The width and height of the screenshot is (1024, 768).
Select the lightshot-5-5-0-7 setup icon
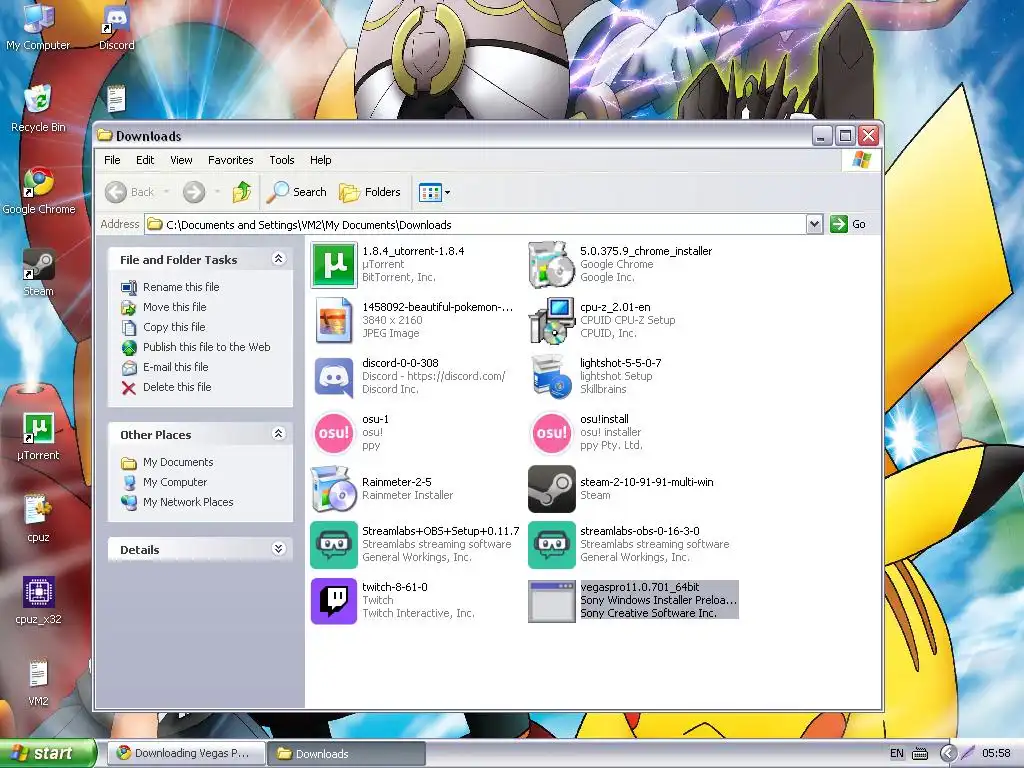click(x=551, y=376)
